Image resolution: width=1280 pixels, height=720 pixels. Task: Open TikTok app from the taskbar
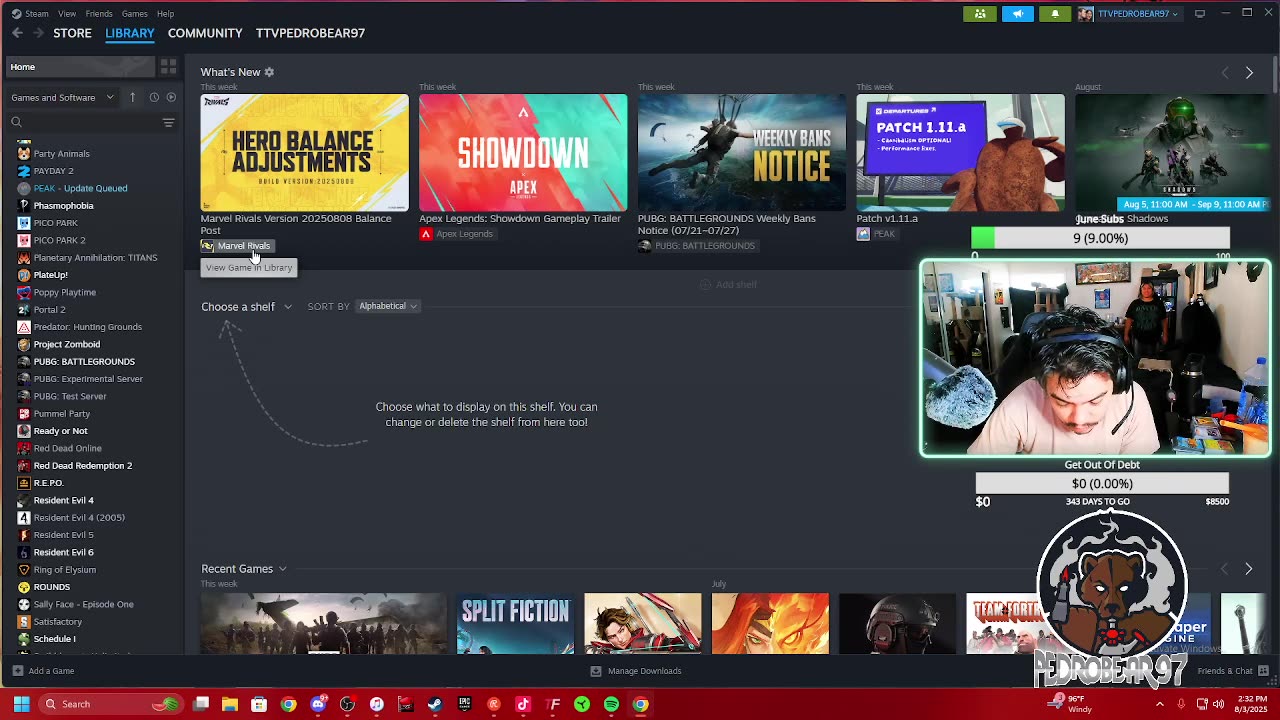(x=523, y=704)
